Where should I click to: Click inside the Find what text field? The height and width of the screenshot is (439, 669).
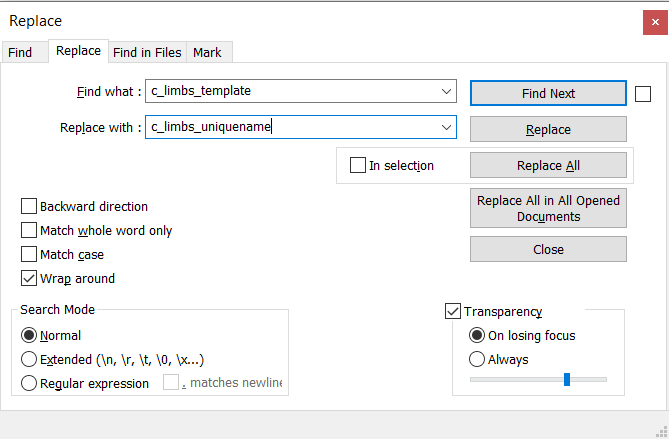290,92
